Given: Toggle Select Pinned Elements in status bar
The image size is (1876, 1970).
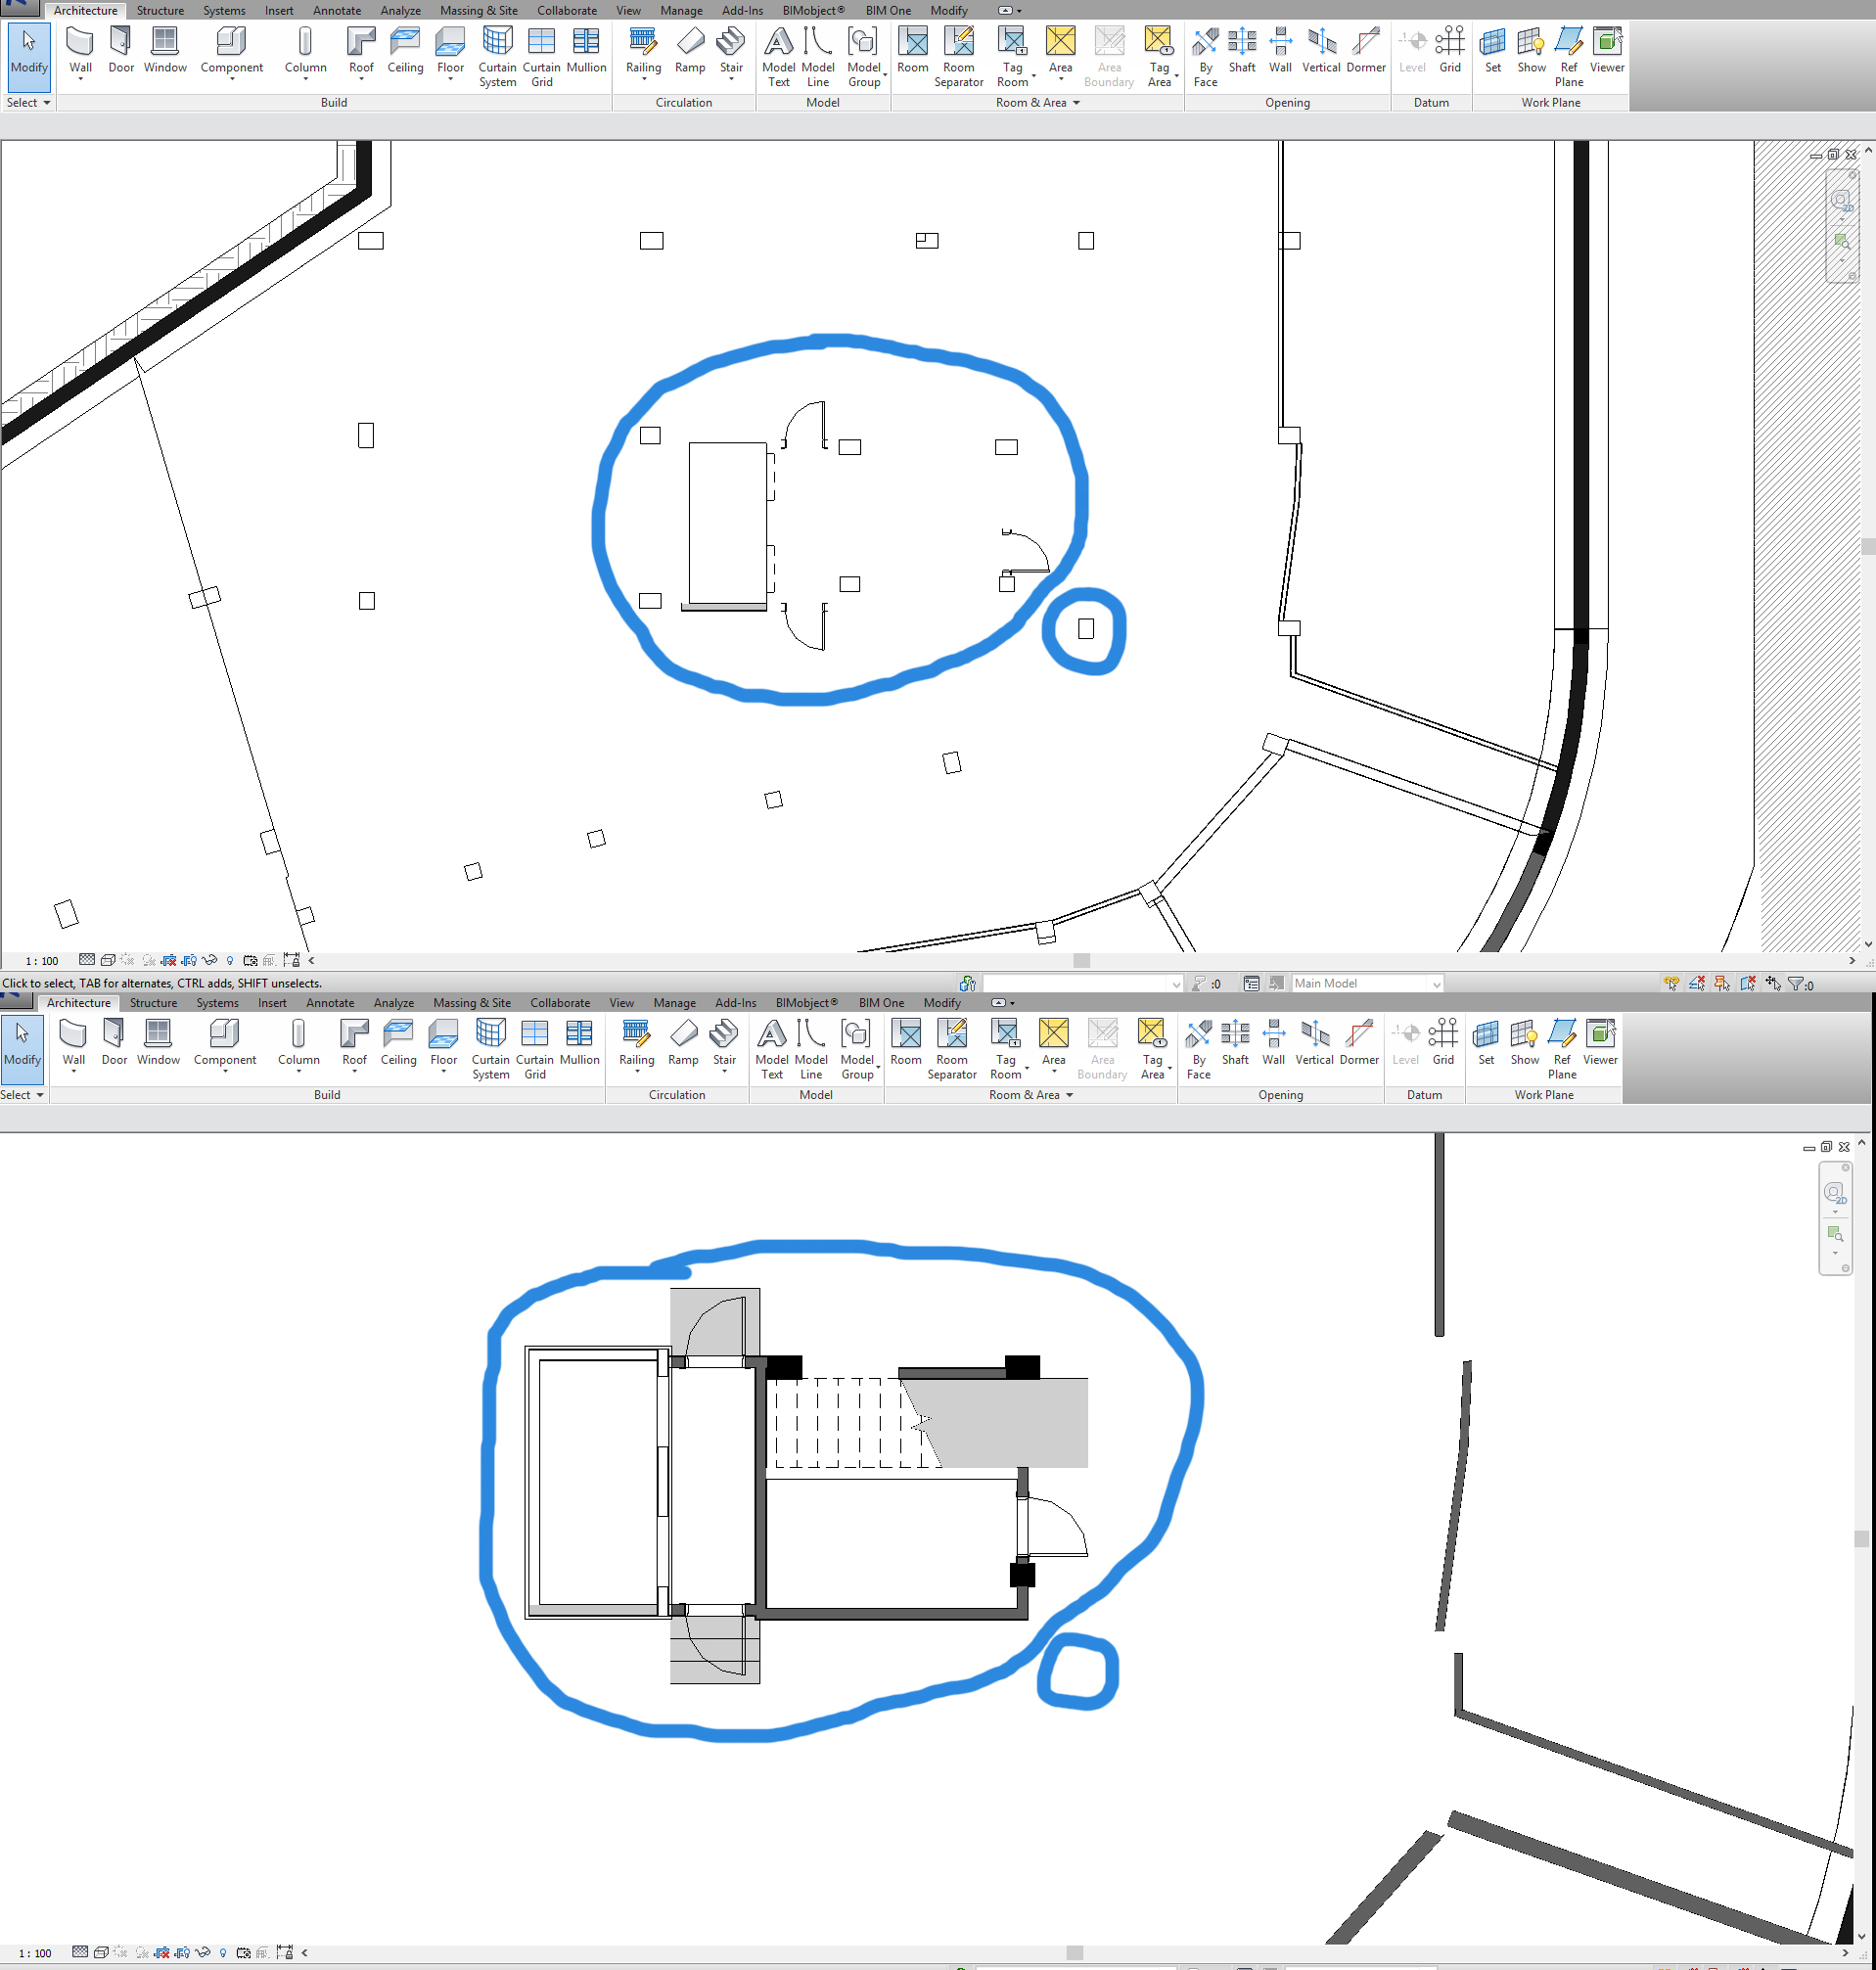Looking at the screenshot, I should point(1722,983).
